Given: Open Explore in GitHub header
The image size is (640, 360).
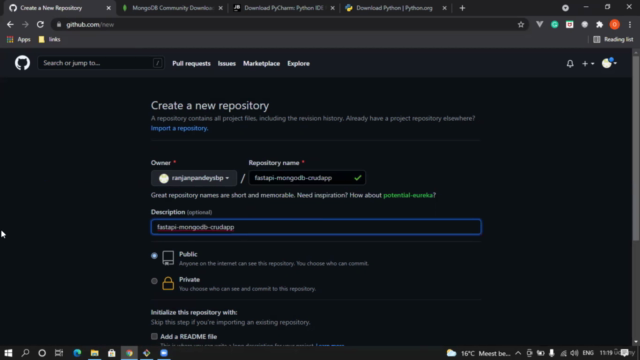Looking at the screenshot, I should (x=298, y=64).
